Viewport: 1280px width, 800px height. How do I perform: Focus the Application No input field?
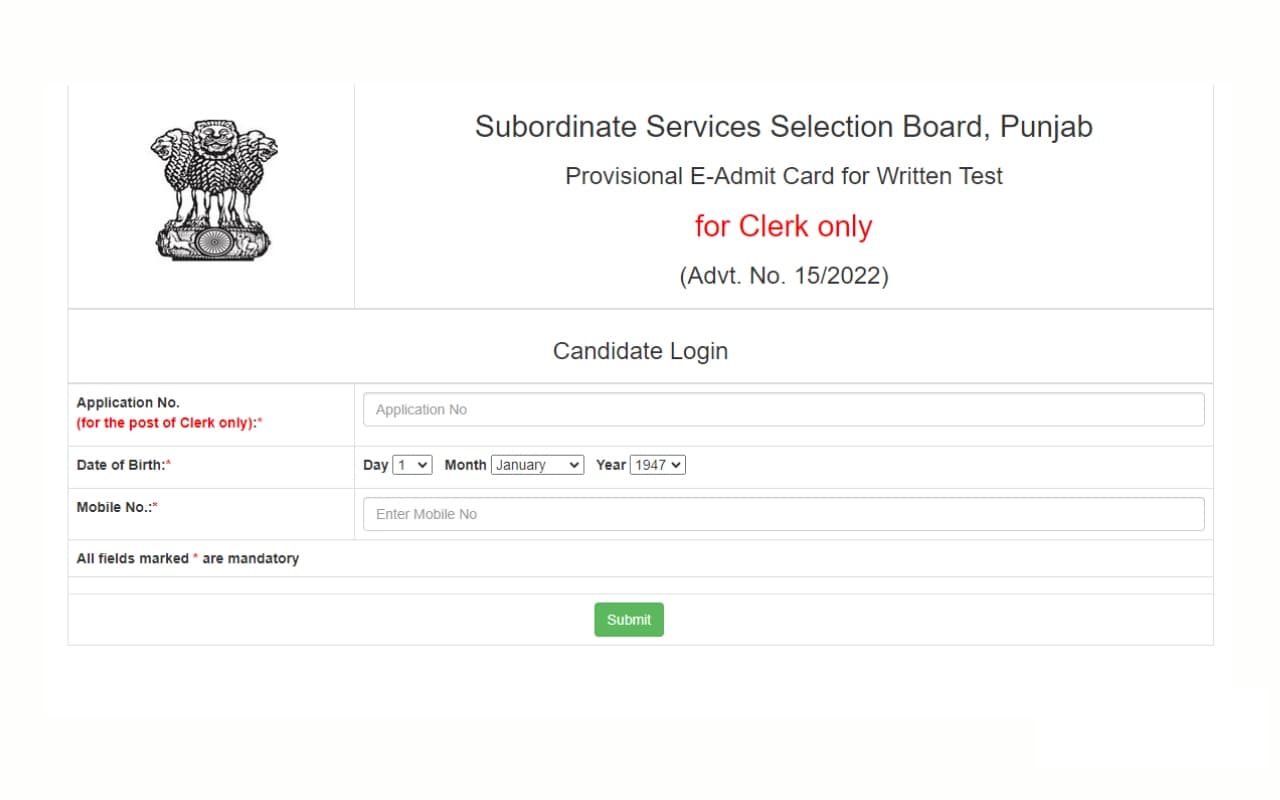pos(783,410)
